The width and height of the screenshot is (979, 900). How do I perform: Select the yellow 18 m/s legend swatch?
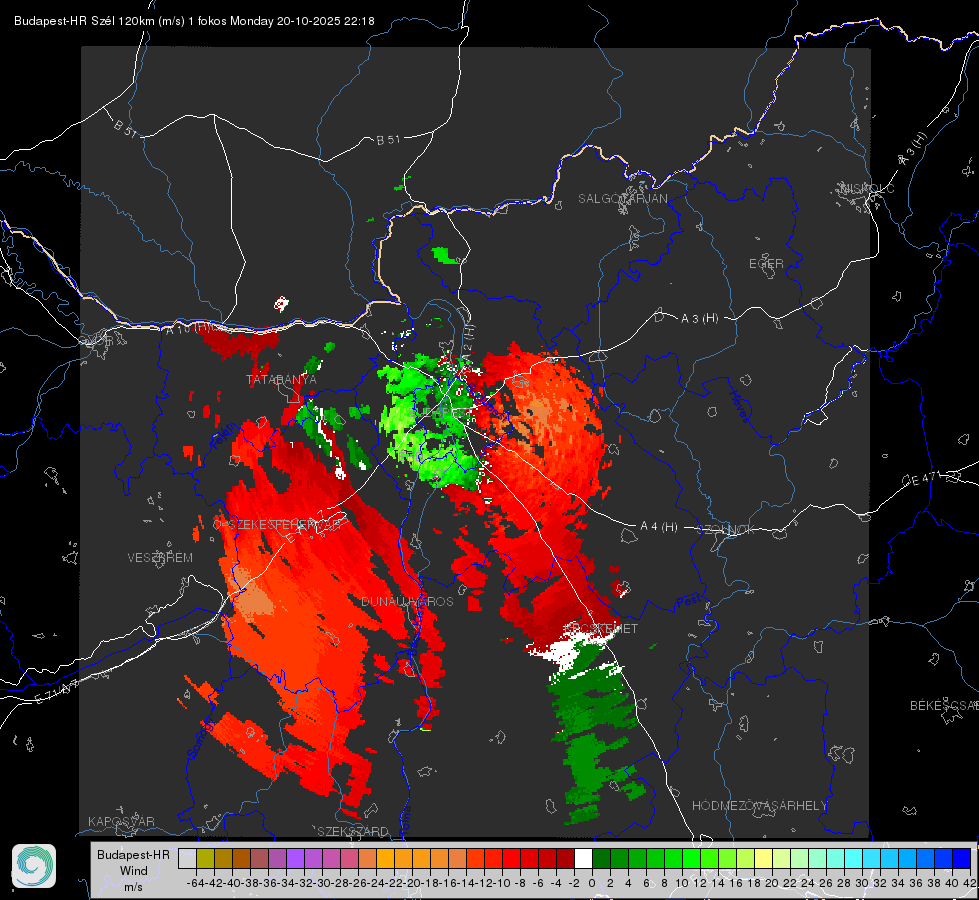click(x=764, y=858)
